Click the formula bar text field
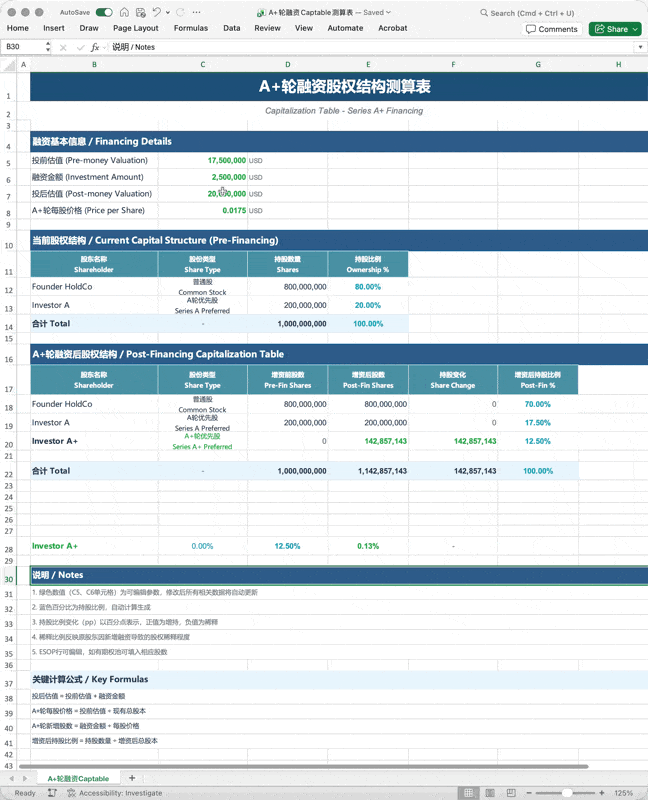The height and width of the screenshot is (800, 648). click(x=371, y=47)
